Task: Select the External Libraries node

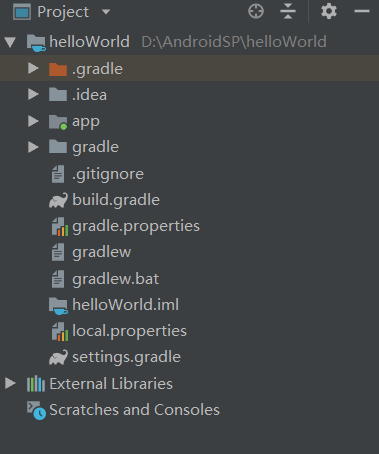Action: coord(111,384)
